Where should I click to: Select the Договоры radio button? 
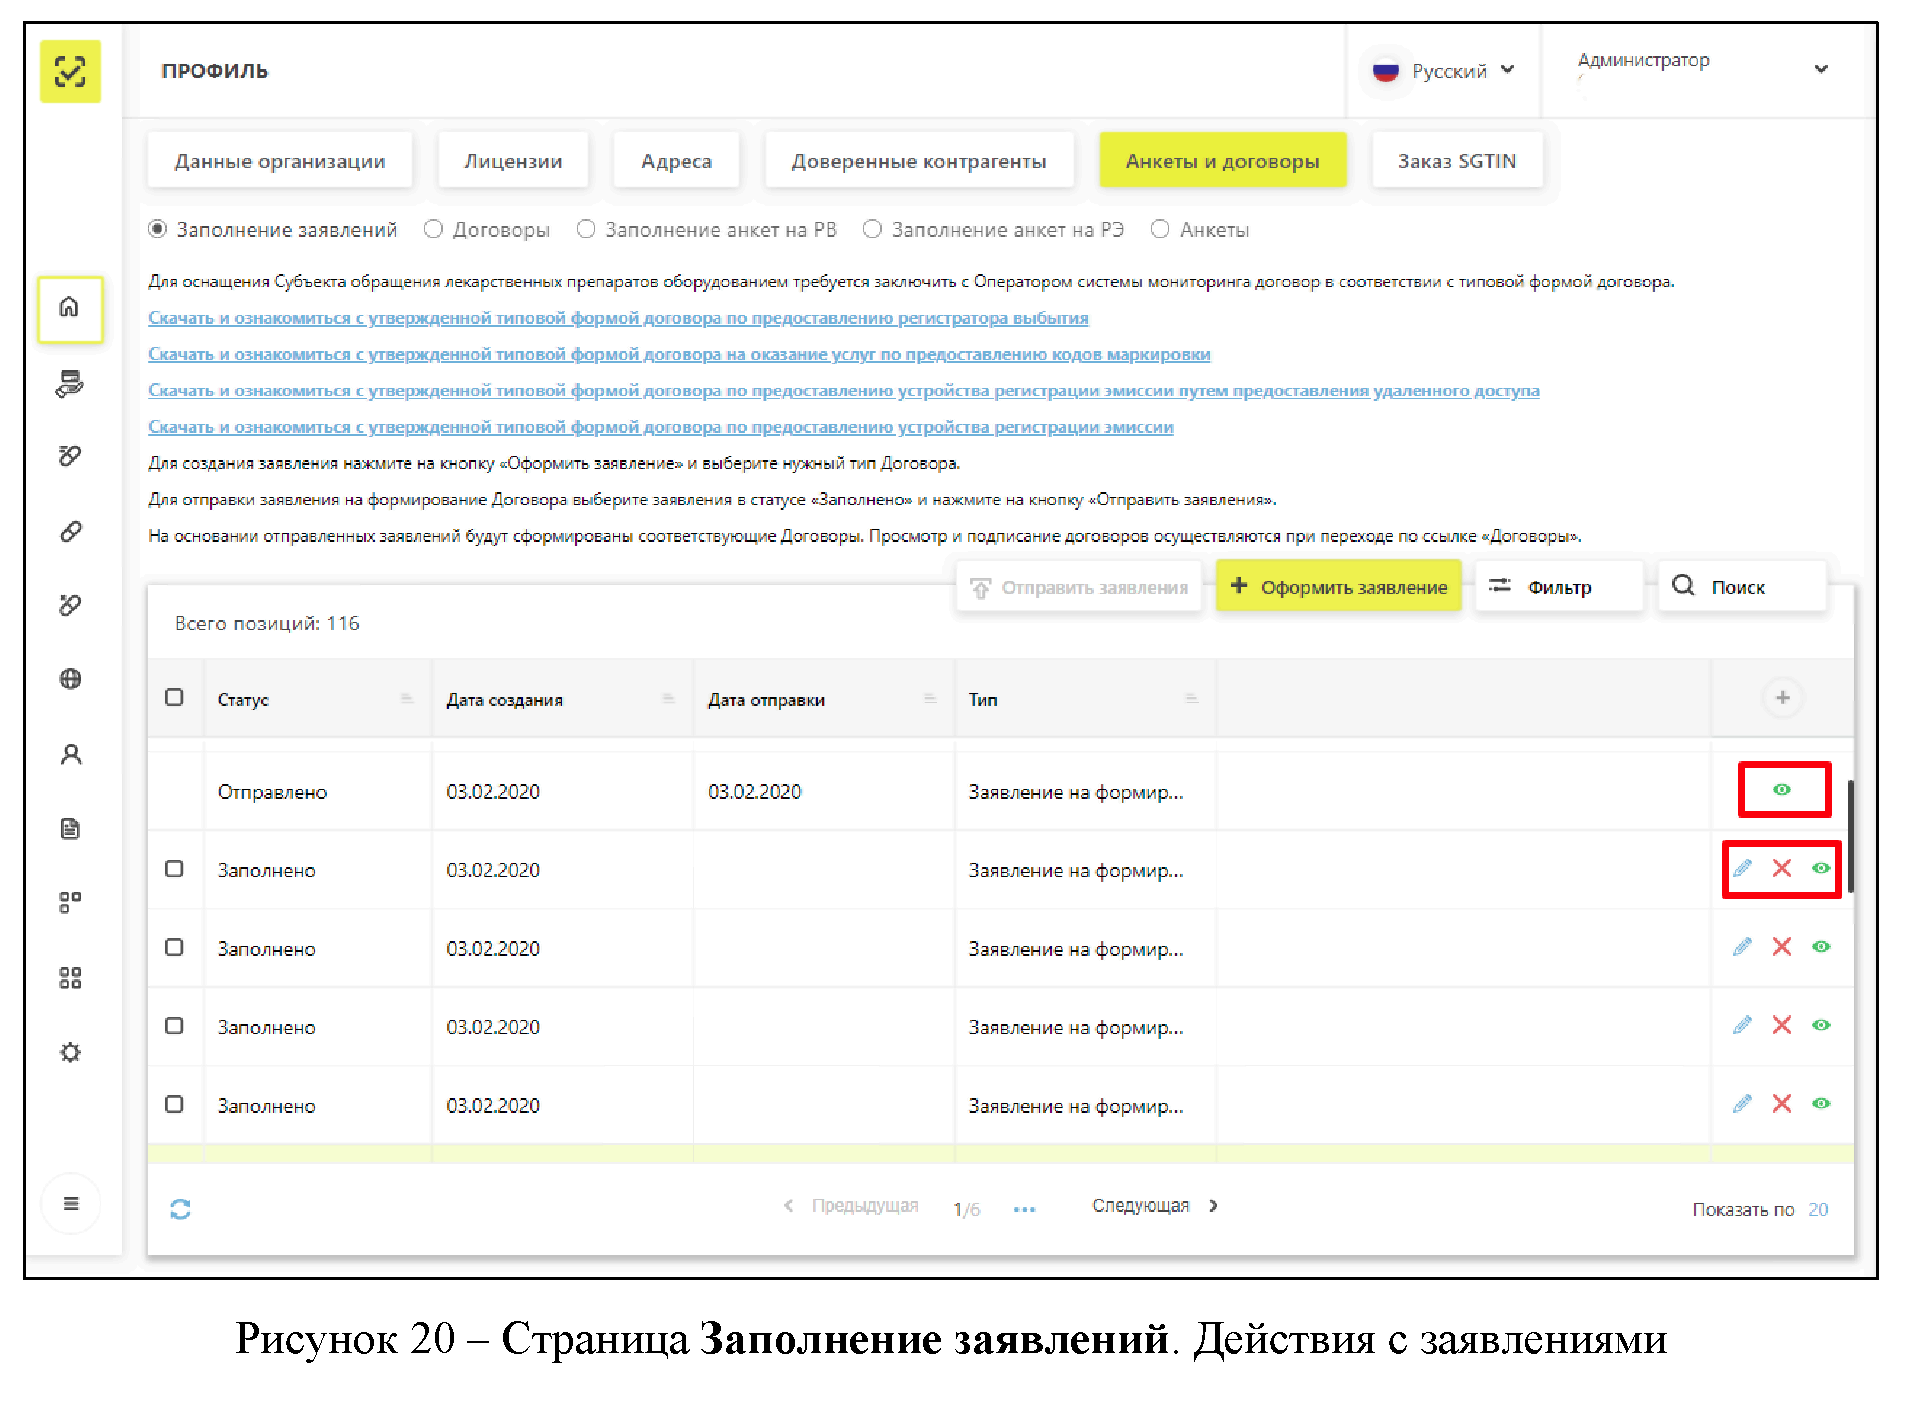coord(433,229)
